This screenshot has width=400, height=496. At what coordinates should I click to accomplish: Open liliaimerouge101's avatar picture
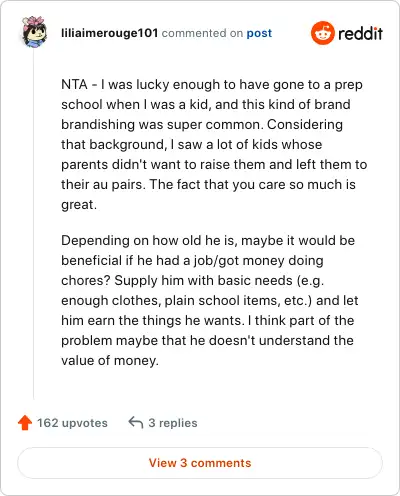[34, 32]
